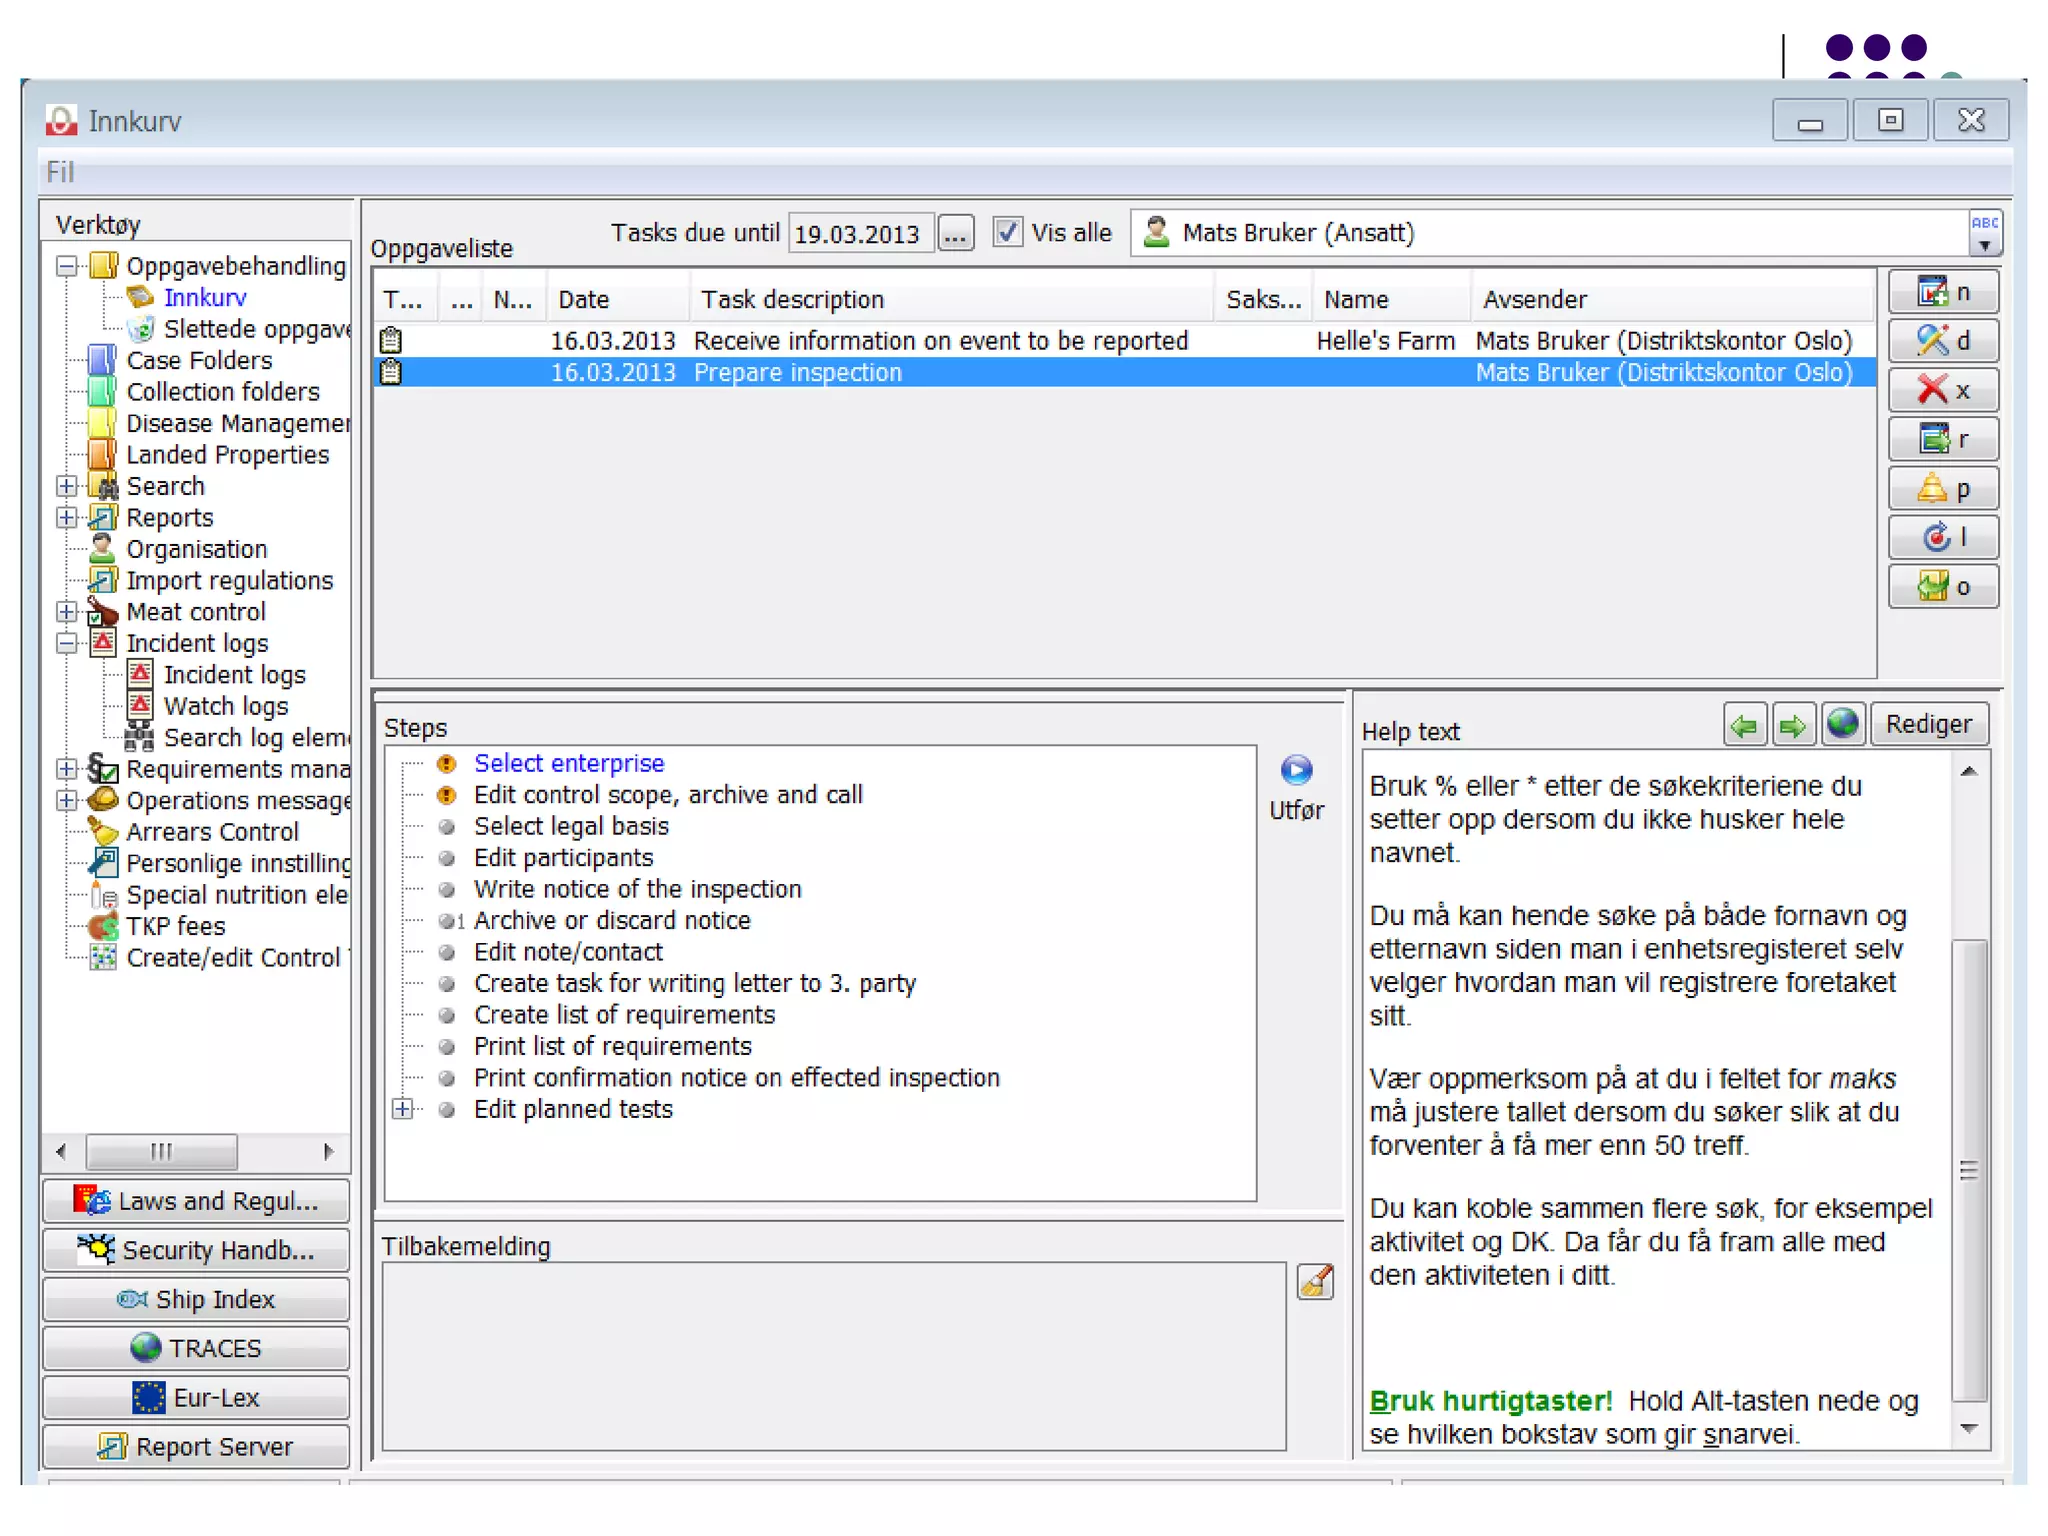Select the Watch logs tree item
Image resolution: width=2048 pixels, height=1536 pixels.
coord(226,706)
